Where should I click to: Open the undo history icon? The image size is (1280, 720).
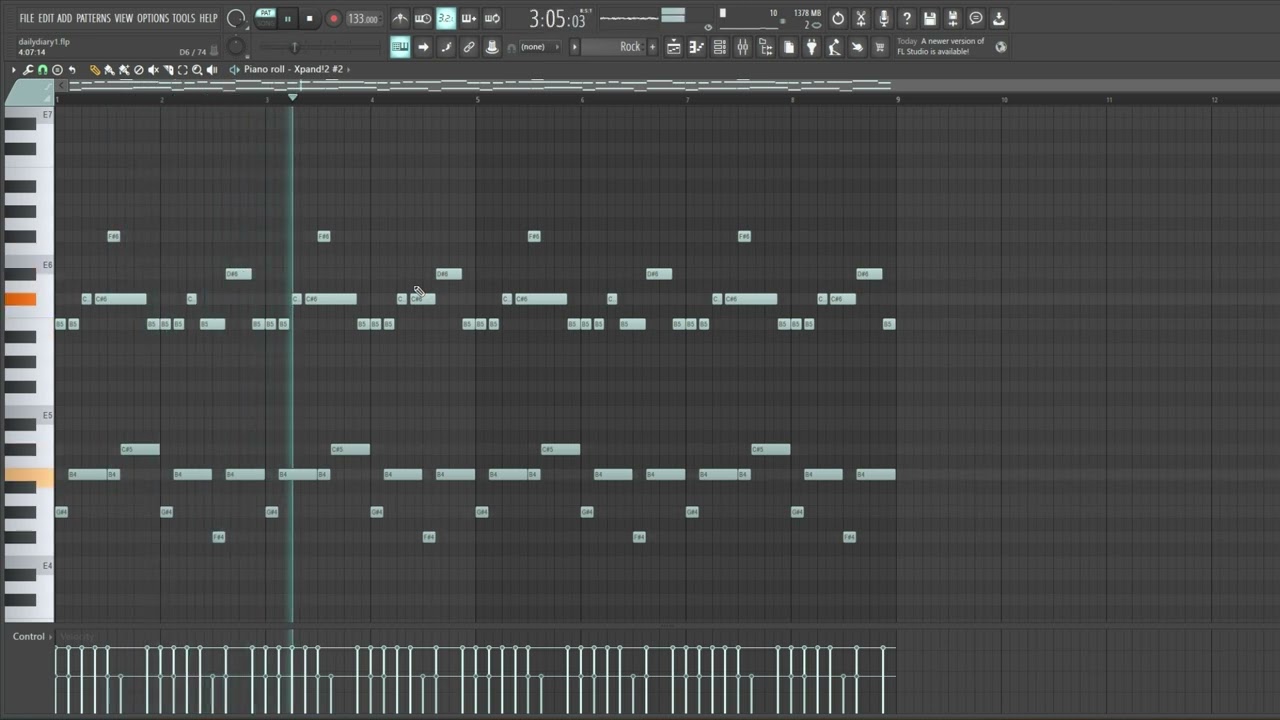(838, 18)
